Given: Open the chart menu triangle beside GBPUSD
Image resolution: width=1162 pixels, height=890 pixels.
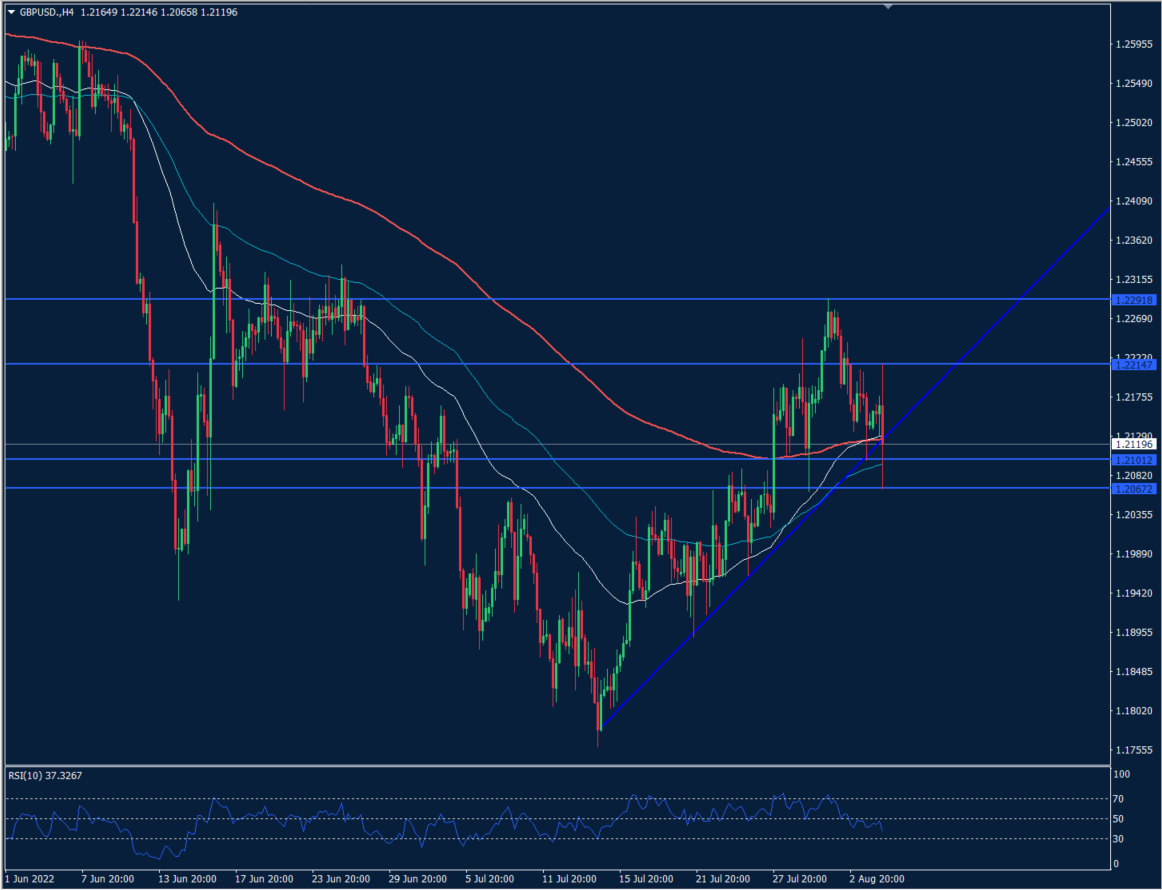Looking at the screenshot, I should click(11, 13).
